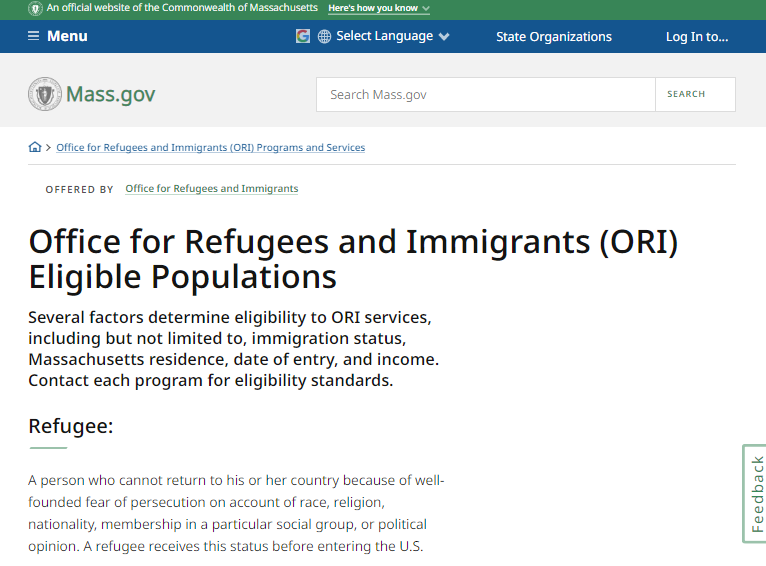
Task: Click the Massachusetts seal in green banner
Action: [35, 8]
